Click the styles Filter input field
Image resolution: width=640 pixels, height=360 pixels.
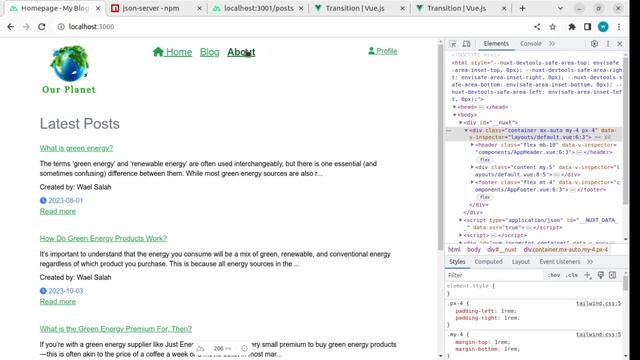495,275
